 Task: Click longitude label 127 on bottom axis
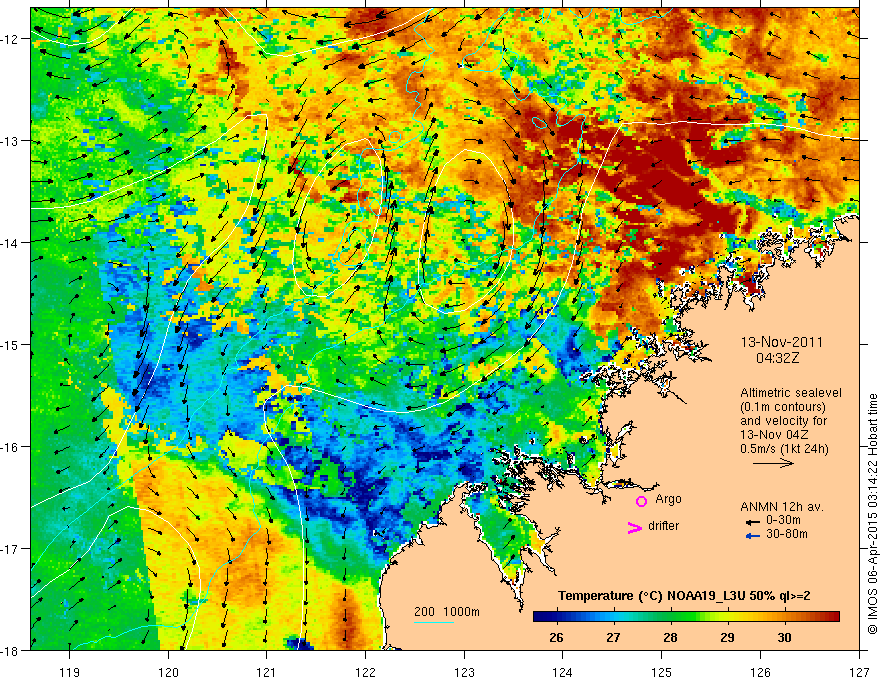click(859, 672)
